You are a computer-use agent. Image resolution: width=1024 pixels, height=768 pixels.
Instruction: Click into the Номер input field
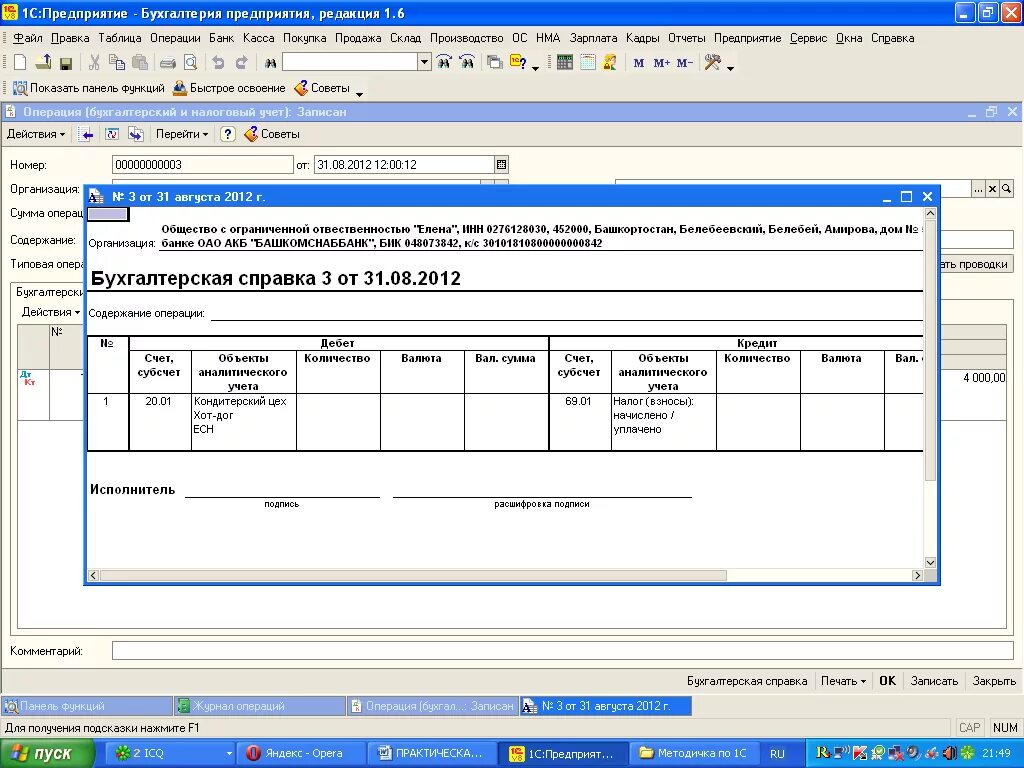click(x=202, y=165)
